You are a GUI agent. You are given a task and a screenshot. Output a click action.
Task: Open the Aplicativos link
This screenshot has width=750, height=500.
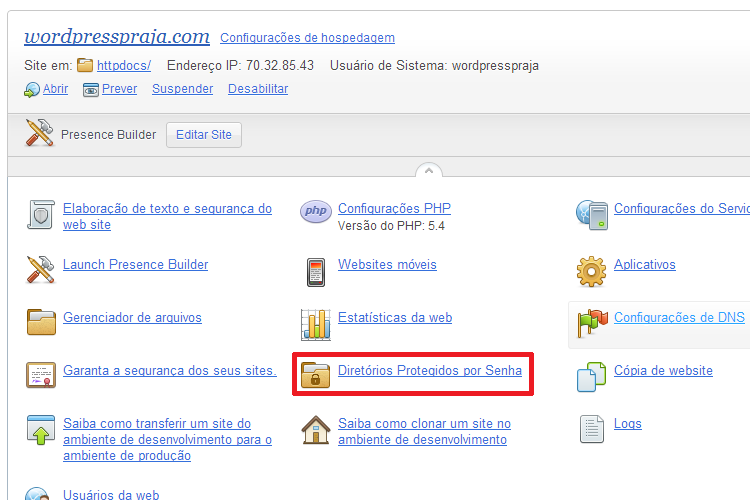tap(645, 265)
